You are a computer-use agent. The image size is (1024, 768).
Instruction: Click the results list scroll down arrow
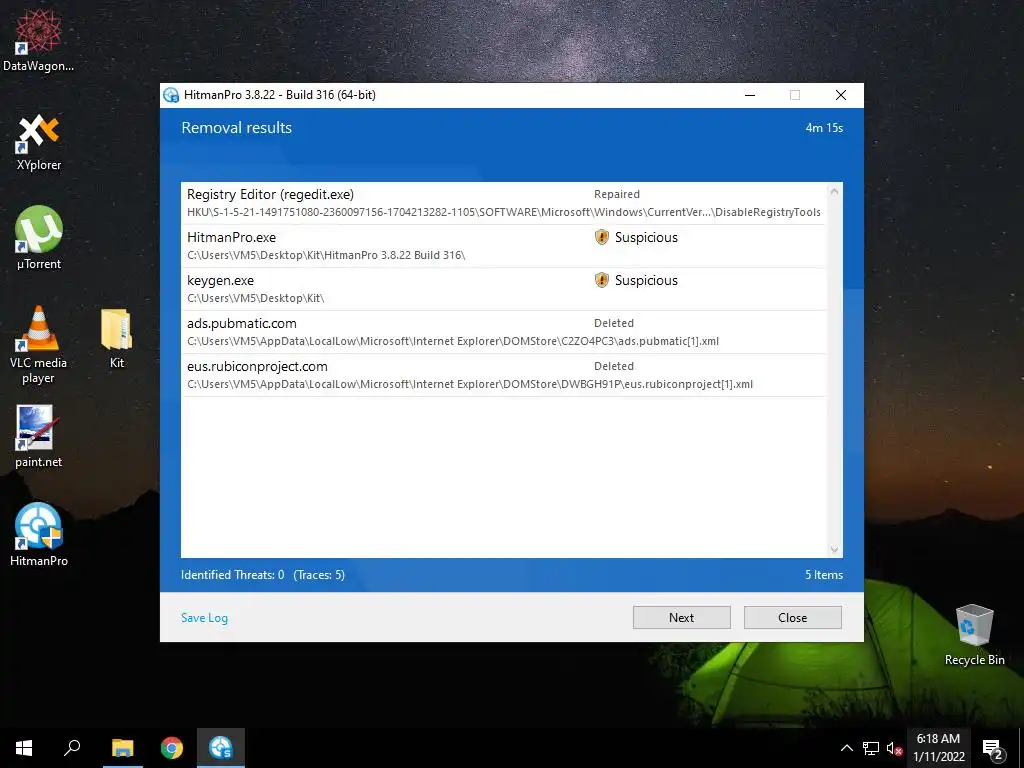[x=834, y=549]
